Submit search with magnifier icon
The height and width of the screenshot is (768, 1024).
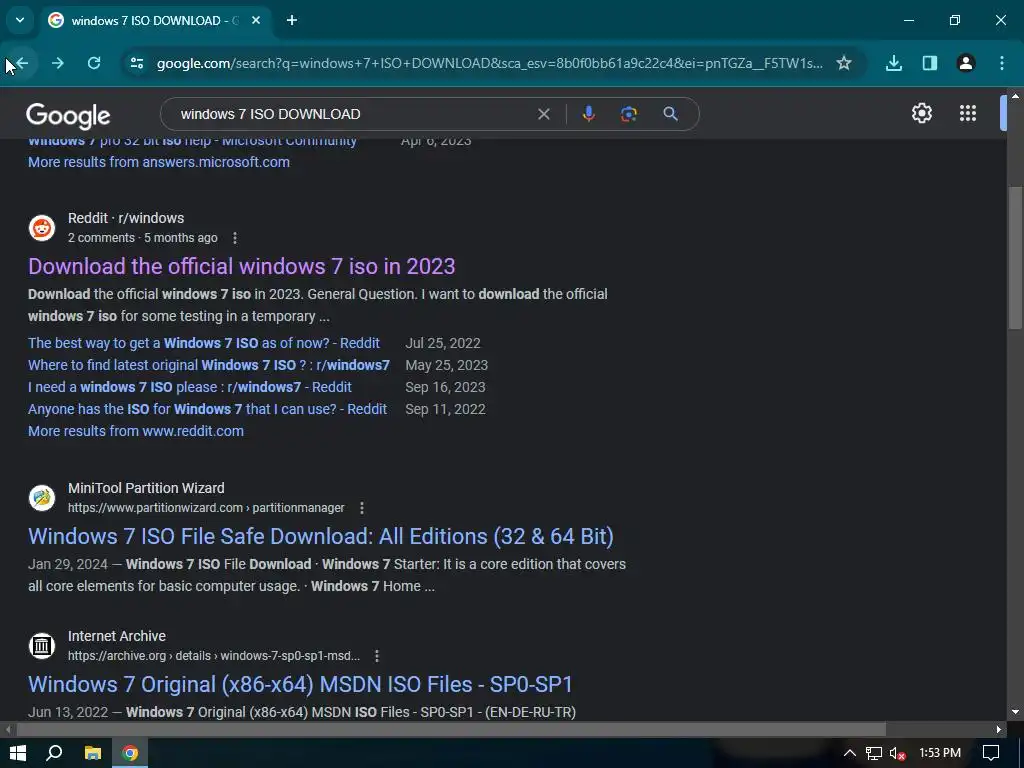click(x=670, y=114)
